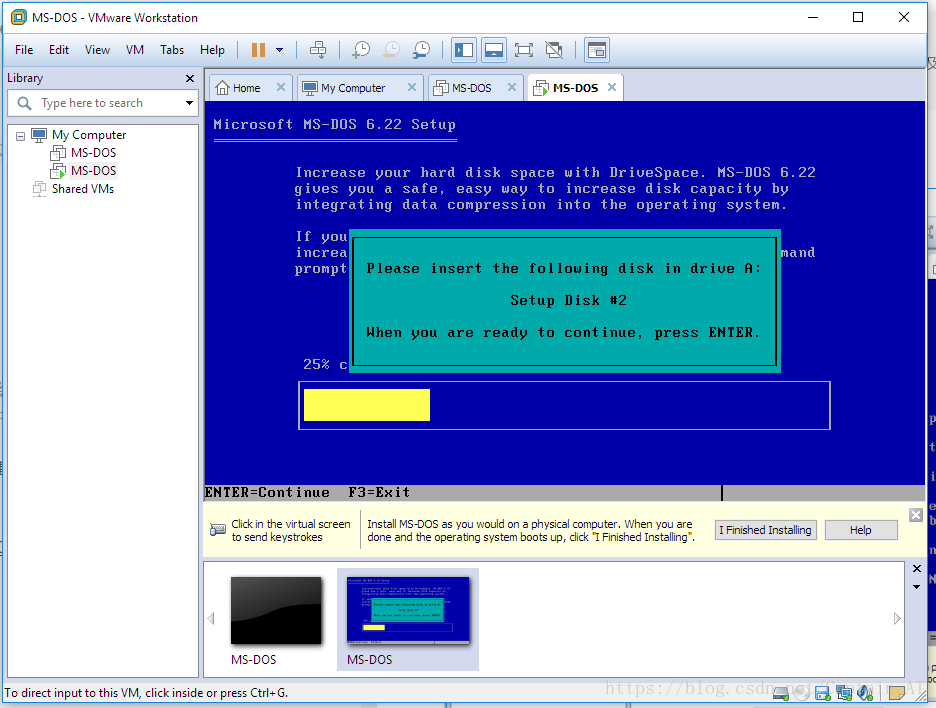Image resolution: width=936 pixels, height=708 pixels.
Task: Open the Help menu
Action: click(x=212, y=50)
